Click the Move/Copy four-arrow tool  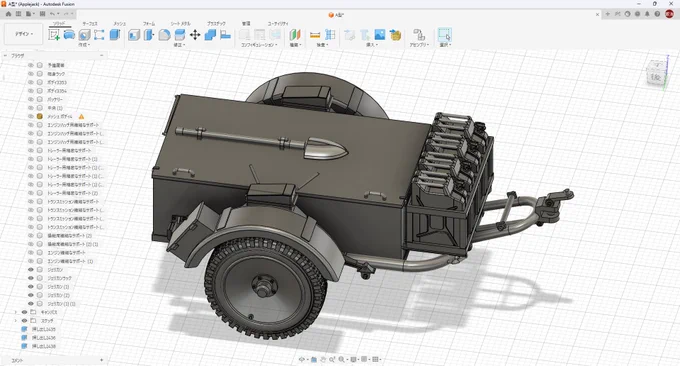pyautogui.click(x=195, y=35)
